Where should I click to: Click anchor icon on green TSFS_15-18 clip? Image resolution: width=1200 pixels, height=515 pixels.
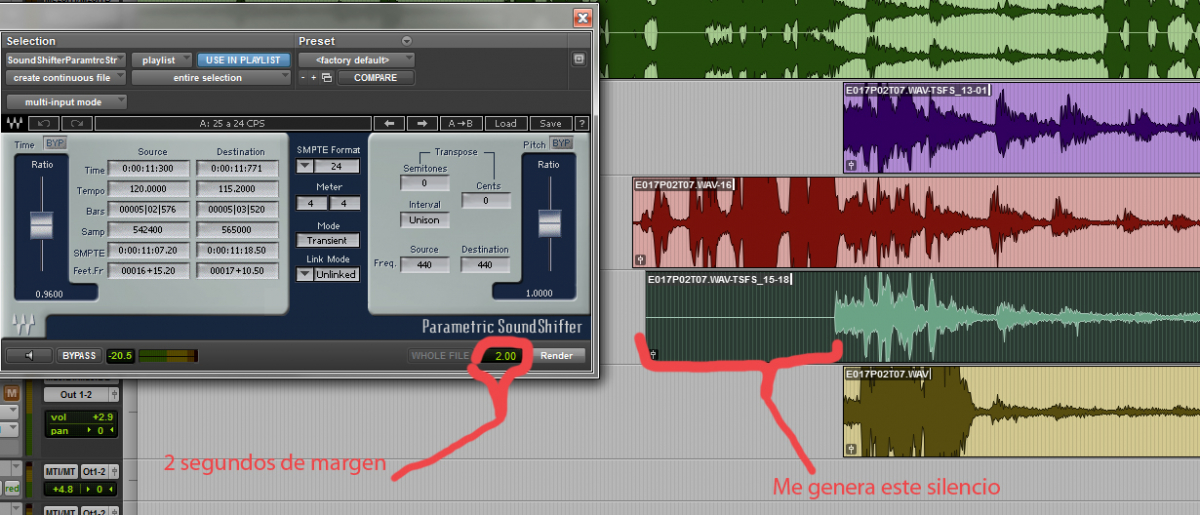point(653,354)
